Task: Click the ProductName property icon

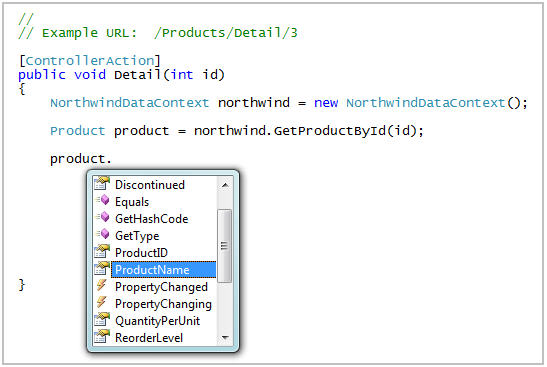Action: point(102,269)
